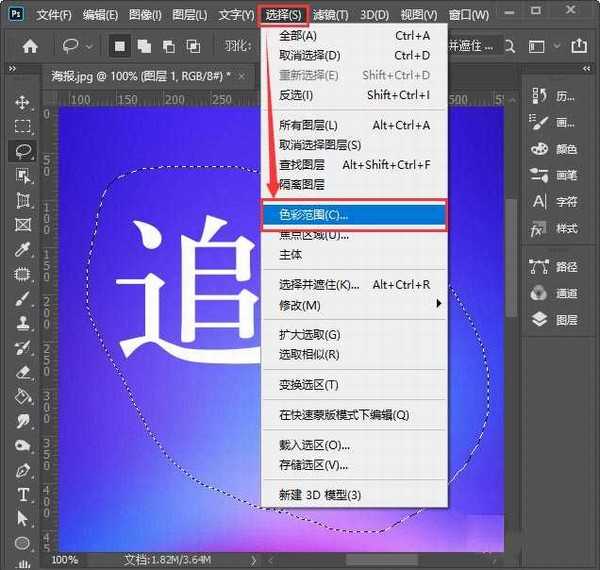Select the Horizontal Type tool
600x570 pixels.
coord(23,495)
